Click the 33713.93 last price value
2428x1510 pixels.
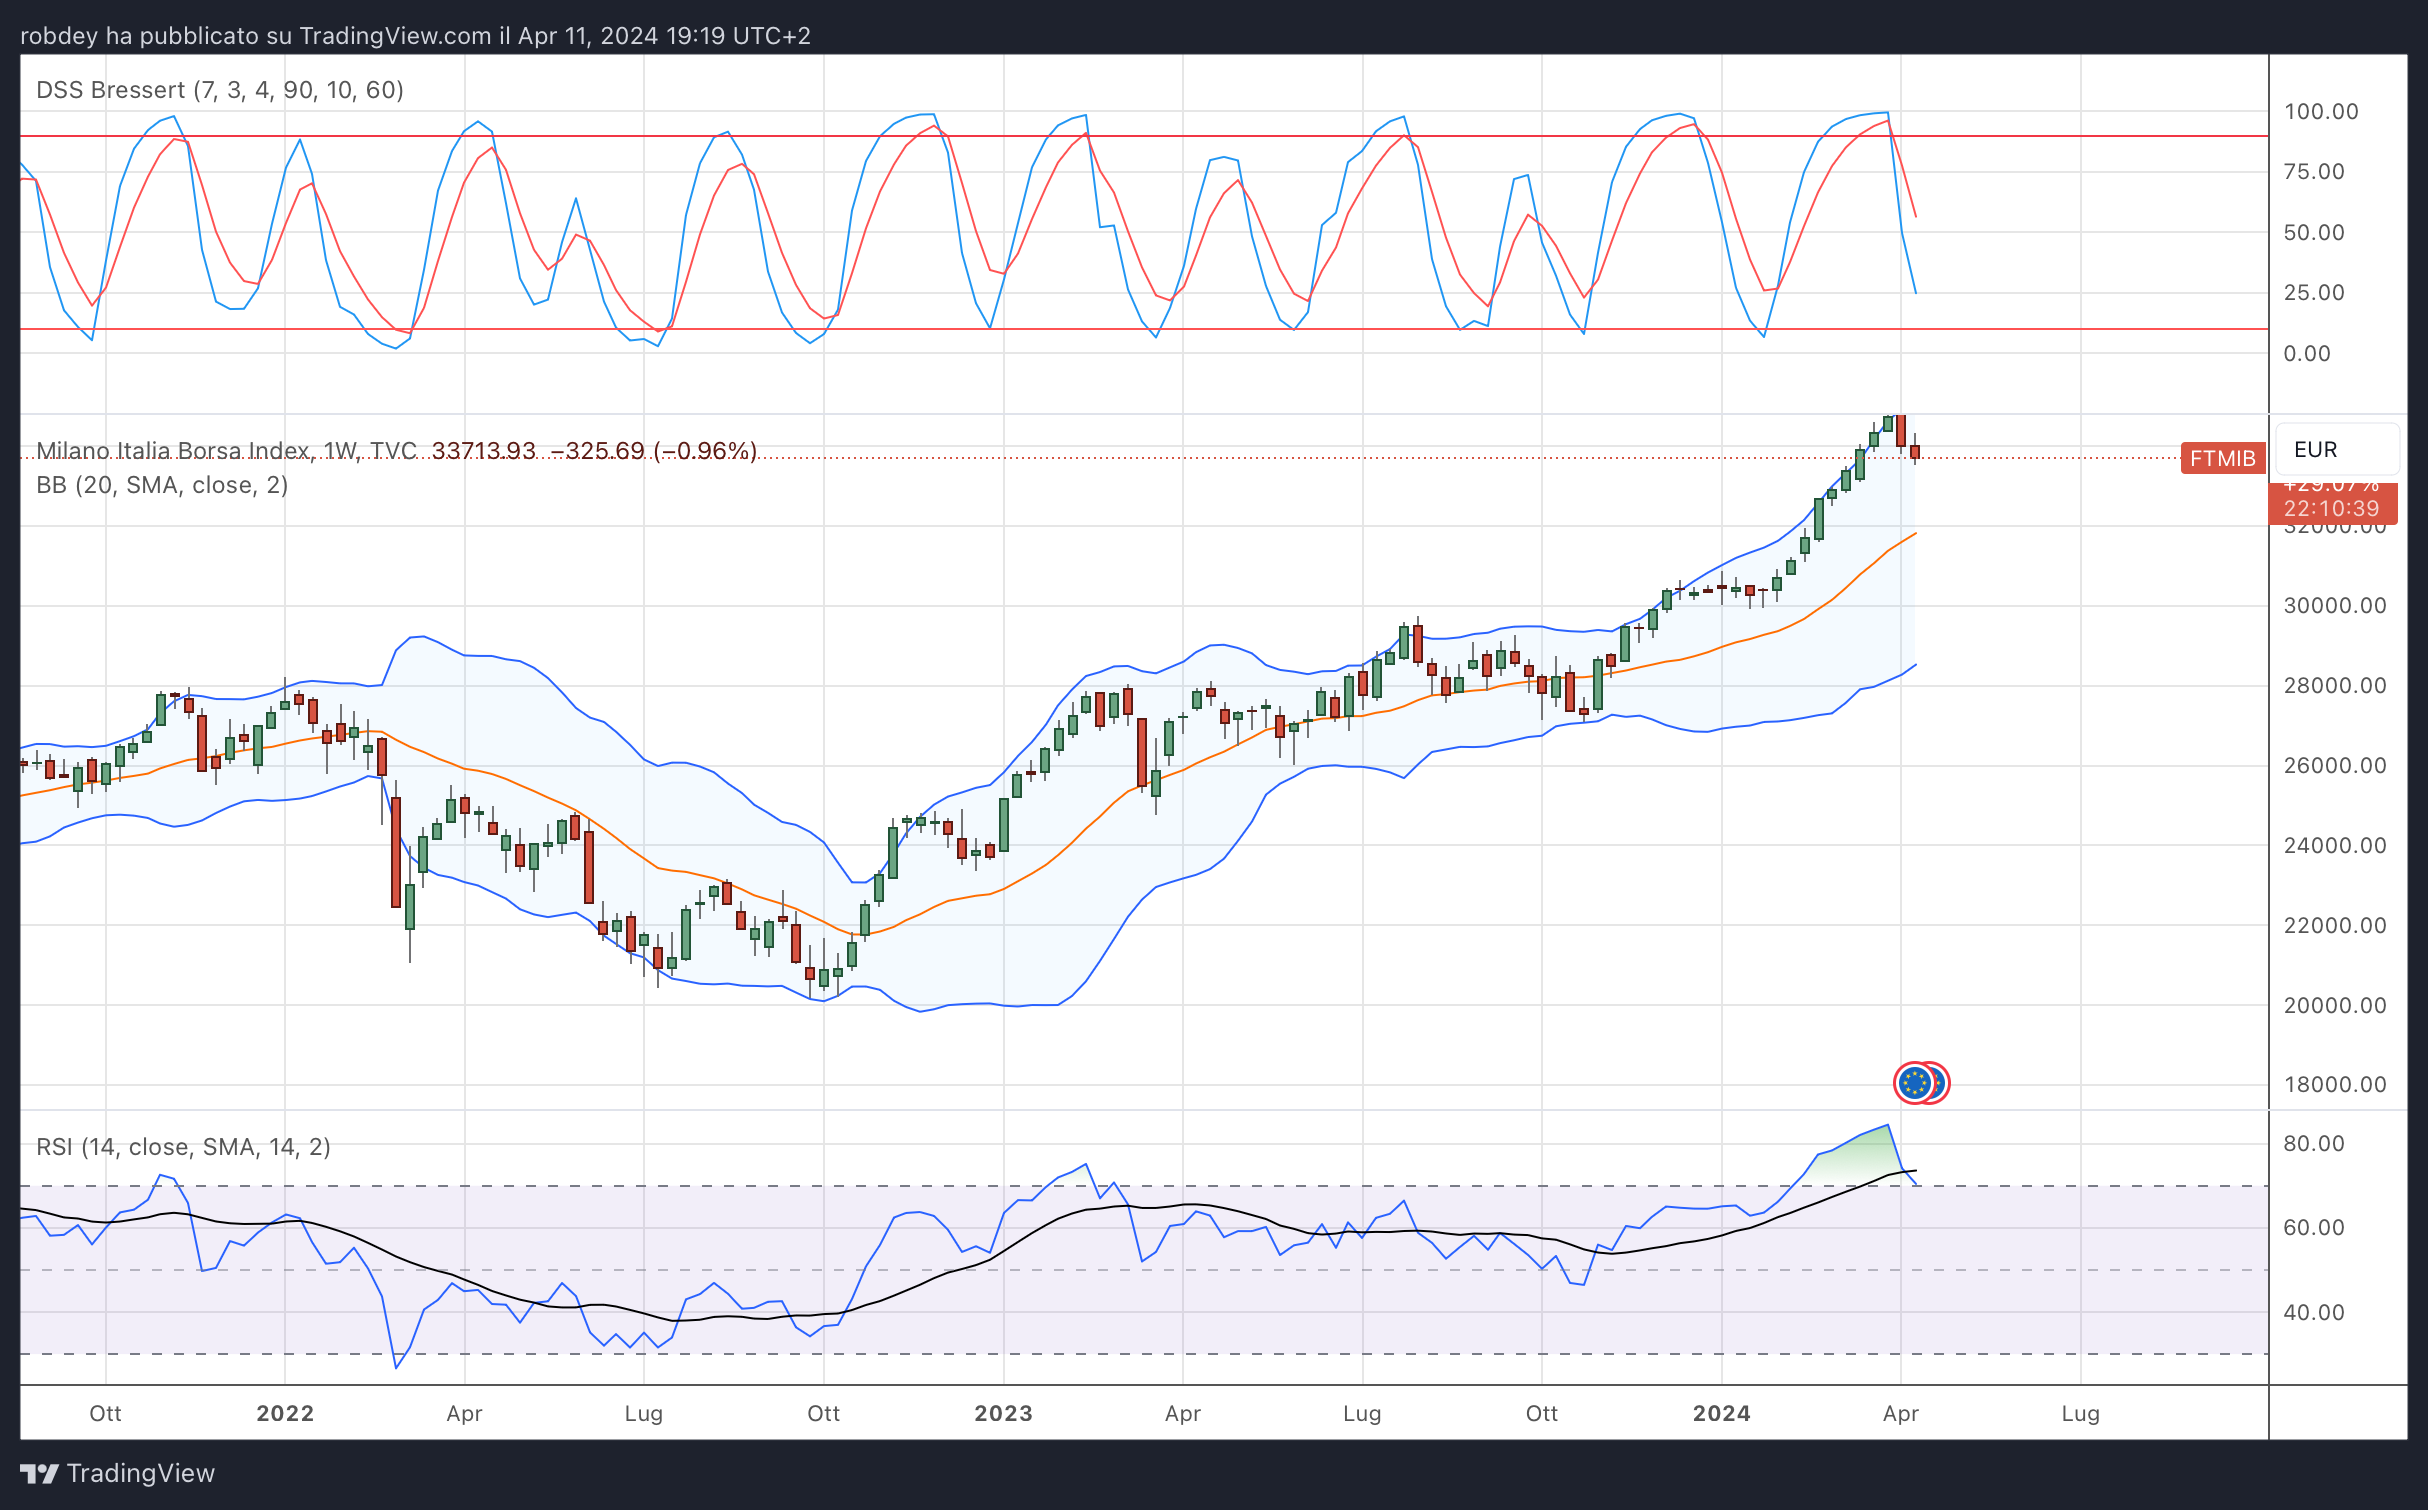(x=484, y=451)
